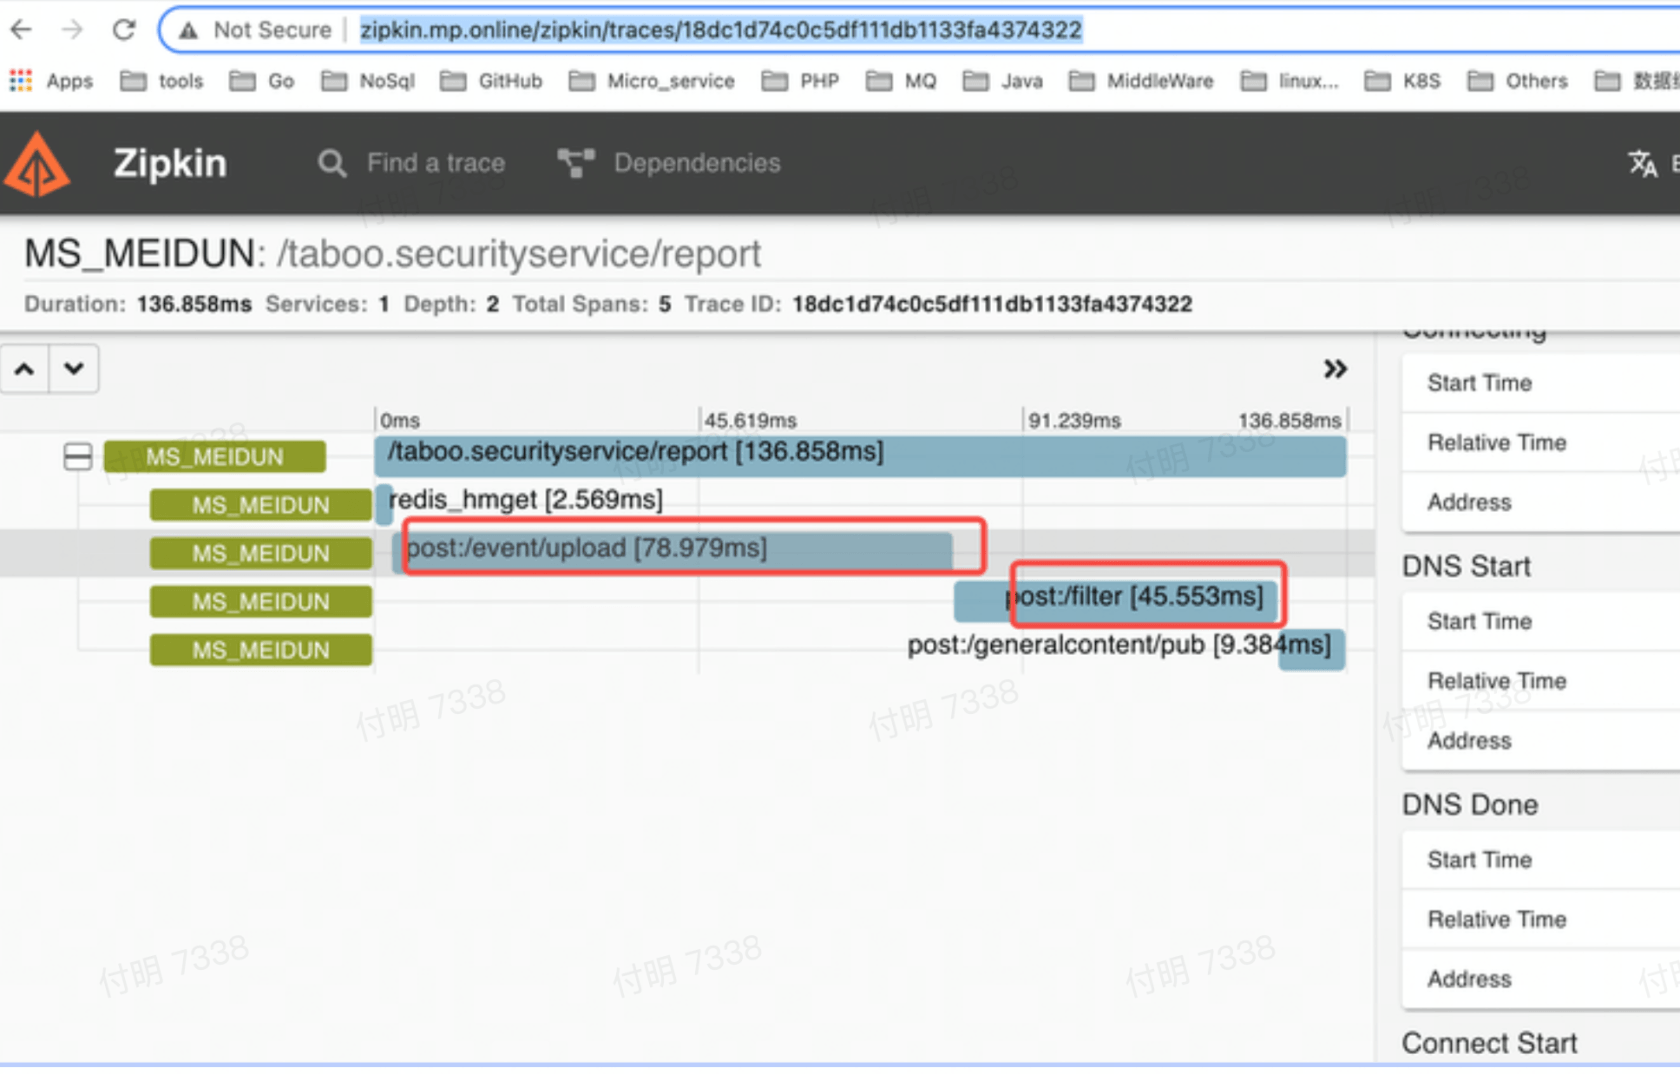
Task: Click Address under DNS Done
Action: point(1469,979)
